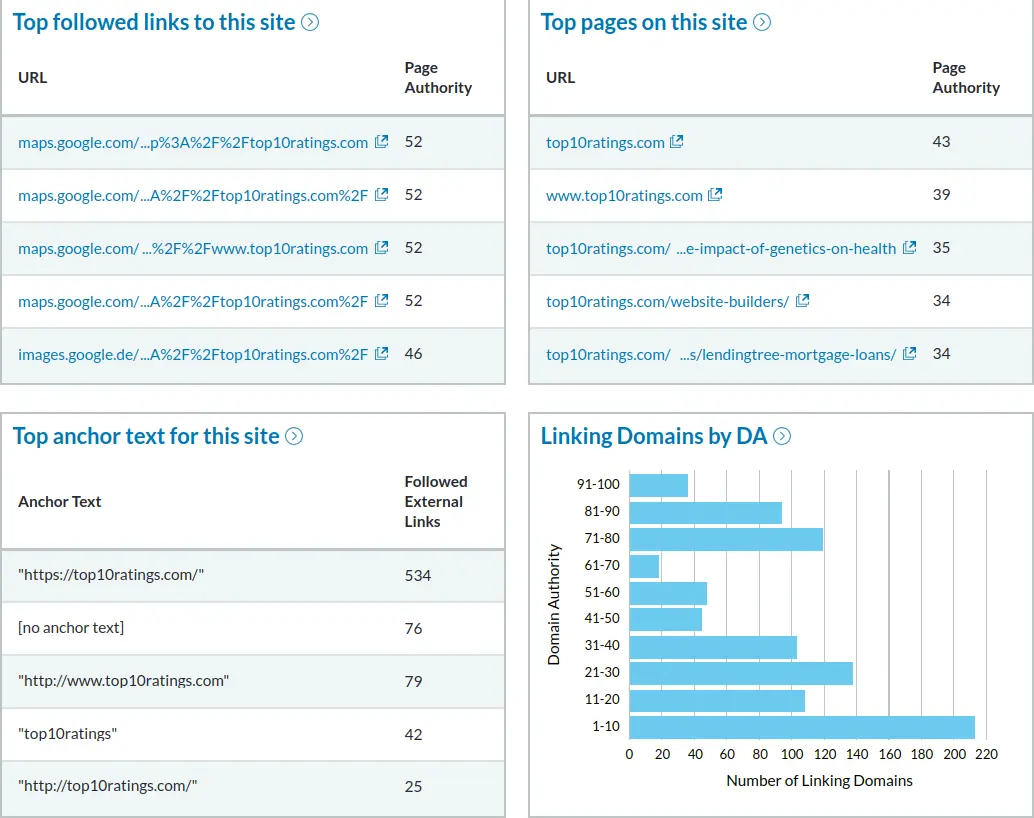Image resolution: width=1034 pixels, height=818 pixels.
Task: Open the images.google.de followed link
Action: pos(193,355)
